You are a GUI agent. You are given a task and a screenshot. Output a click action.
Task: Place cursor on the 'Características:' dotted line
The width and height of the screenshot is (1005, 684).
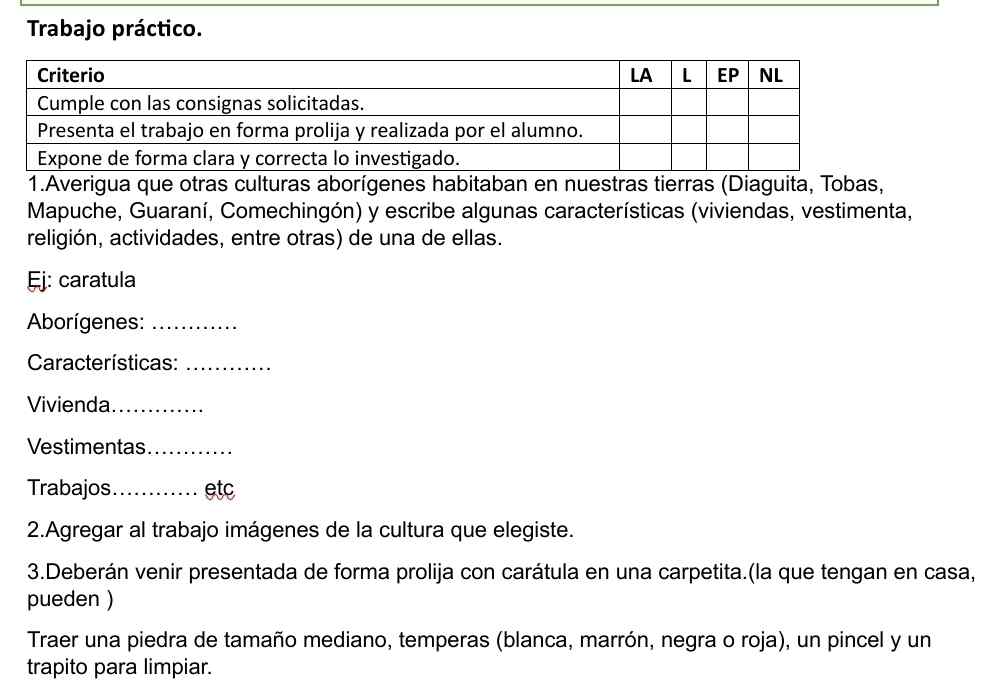tap(228, 364)
